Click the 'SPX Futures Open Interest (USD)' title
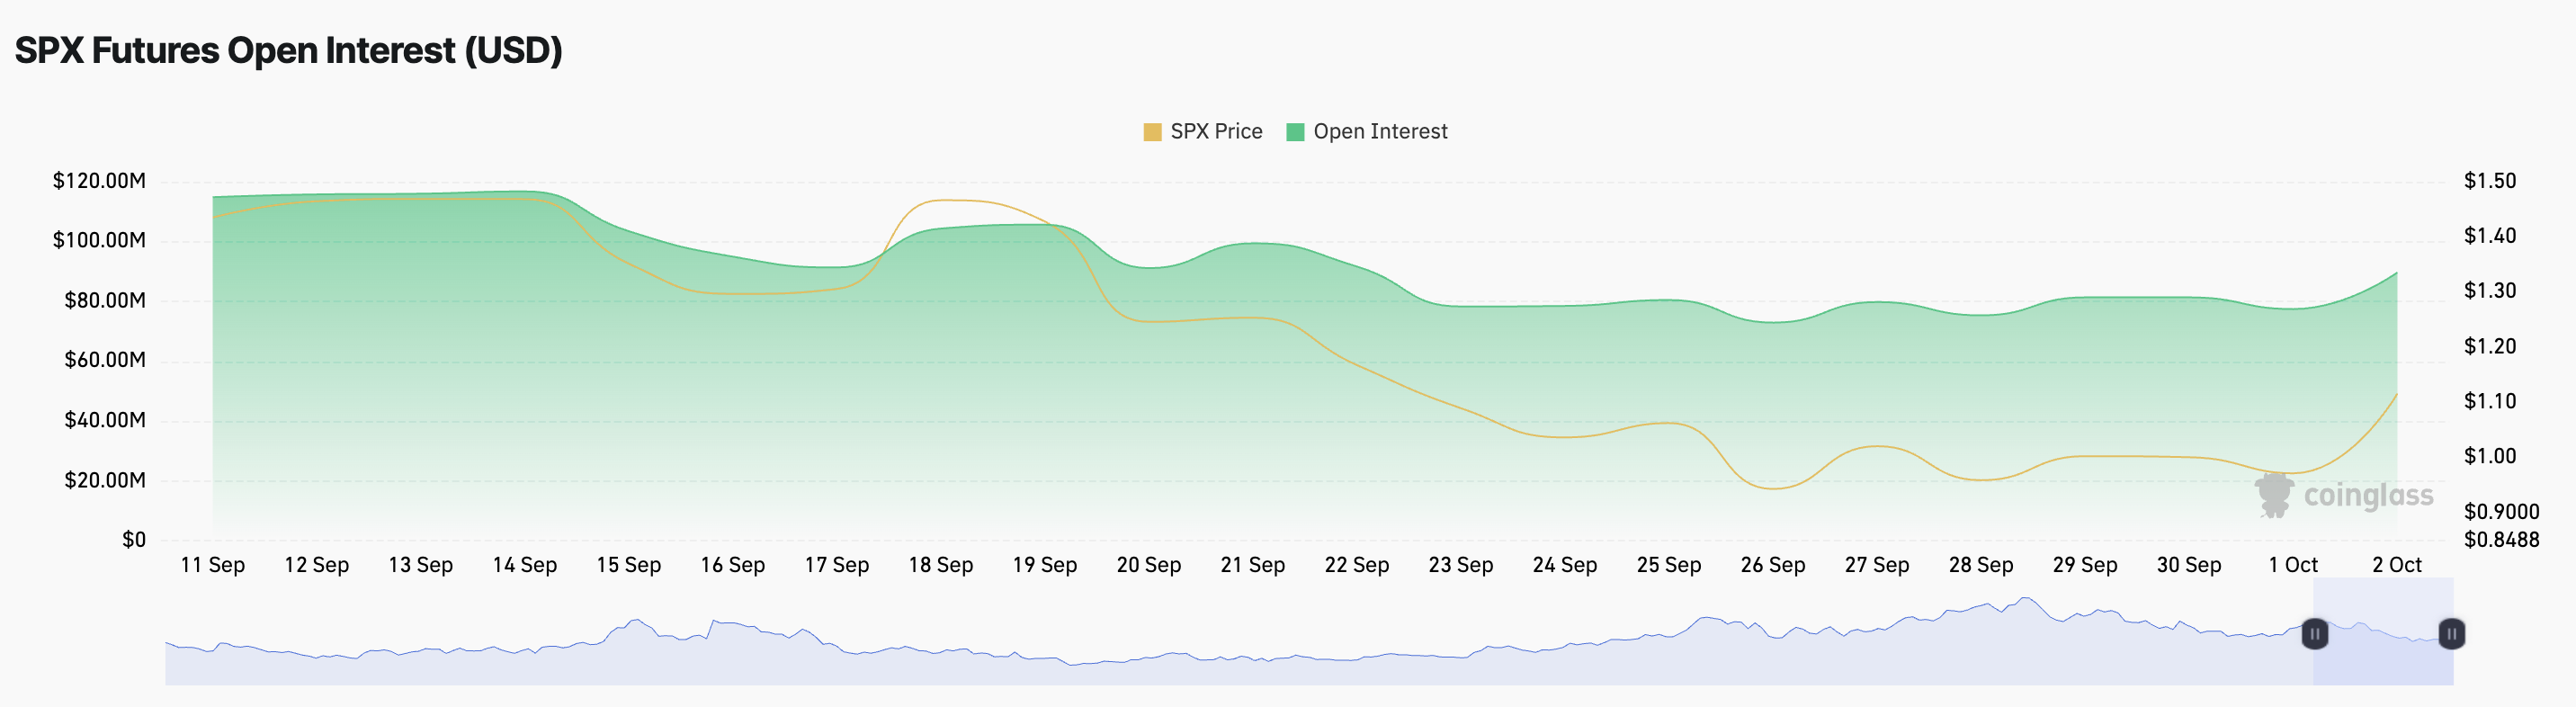Image resolution: width=2576 pixels, height=707 pixels. coord(289,51)
